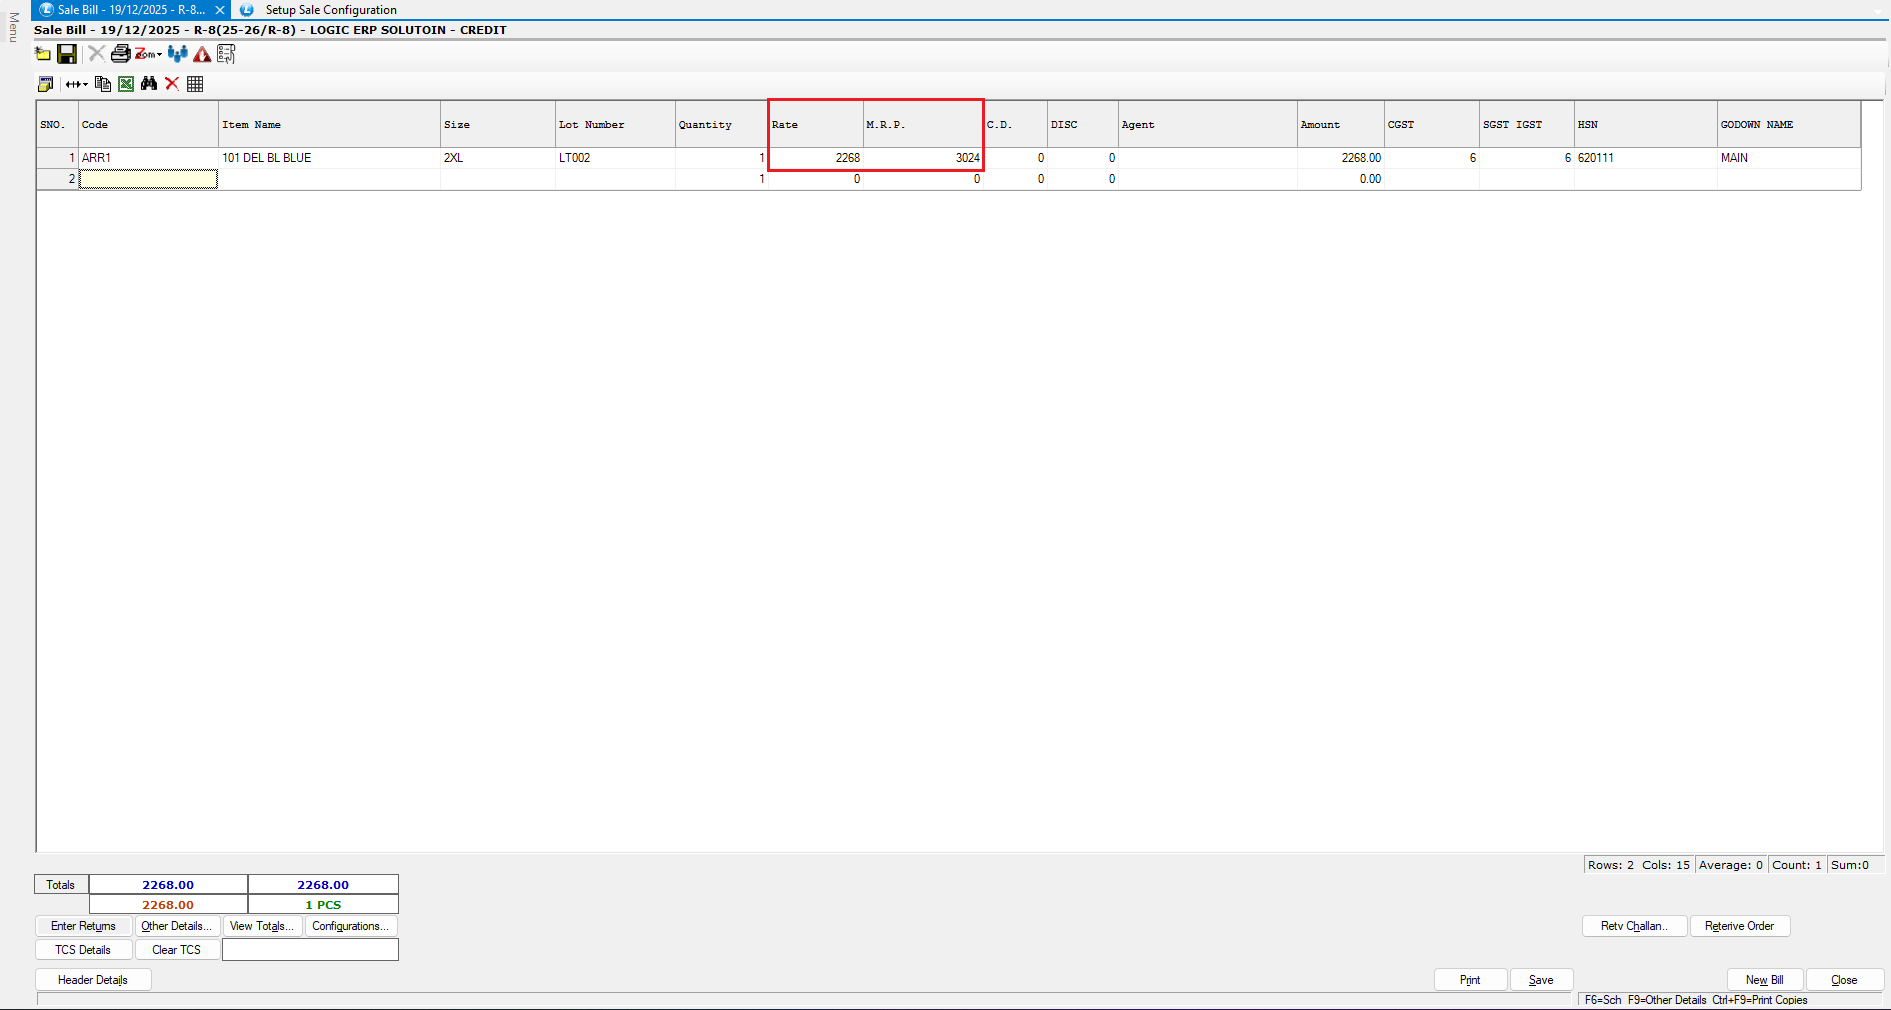1891x1010 pixels.
Task: Click the copy pages icon in grid toolbar
Action: [x=103, y=84]
